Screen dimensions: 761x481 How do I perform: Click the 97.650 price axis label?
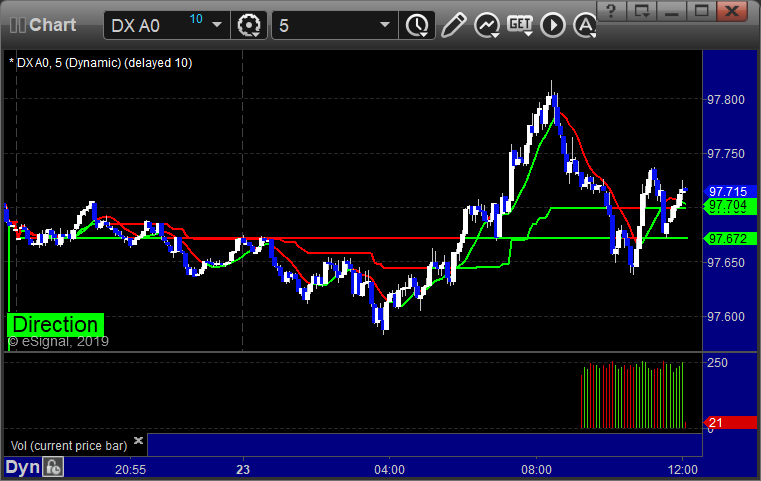726,263
